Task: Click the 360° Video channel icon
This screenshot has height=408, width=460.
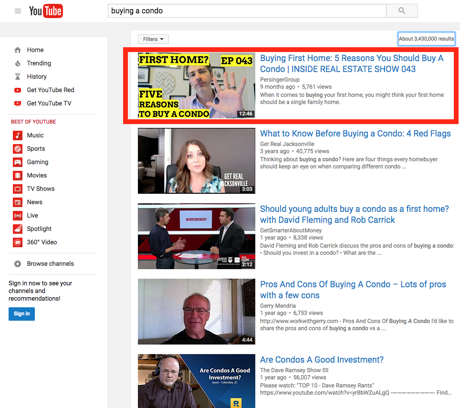Action: (x=18, y=242)
